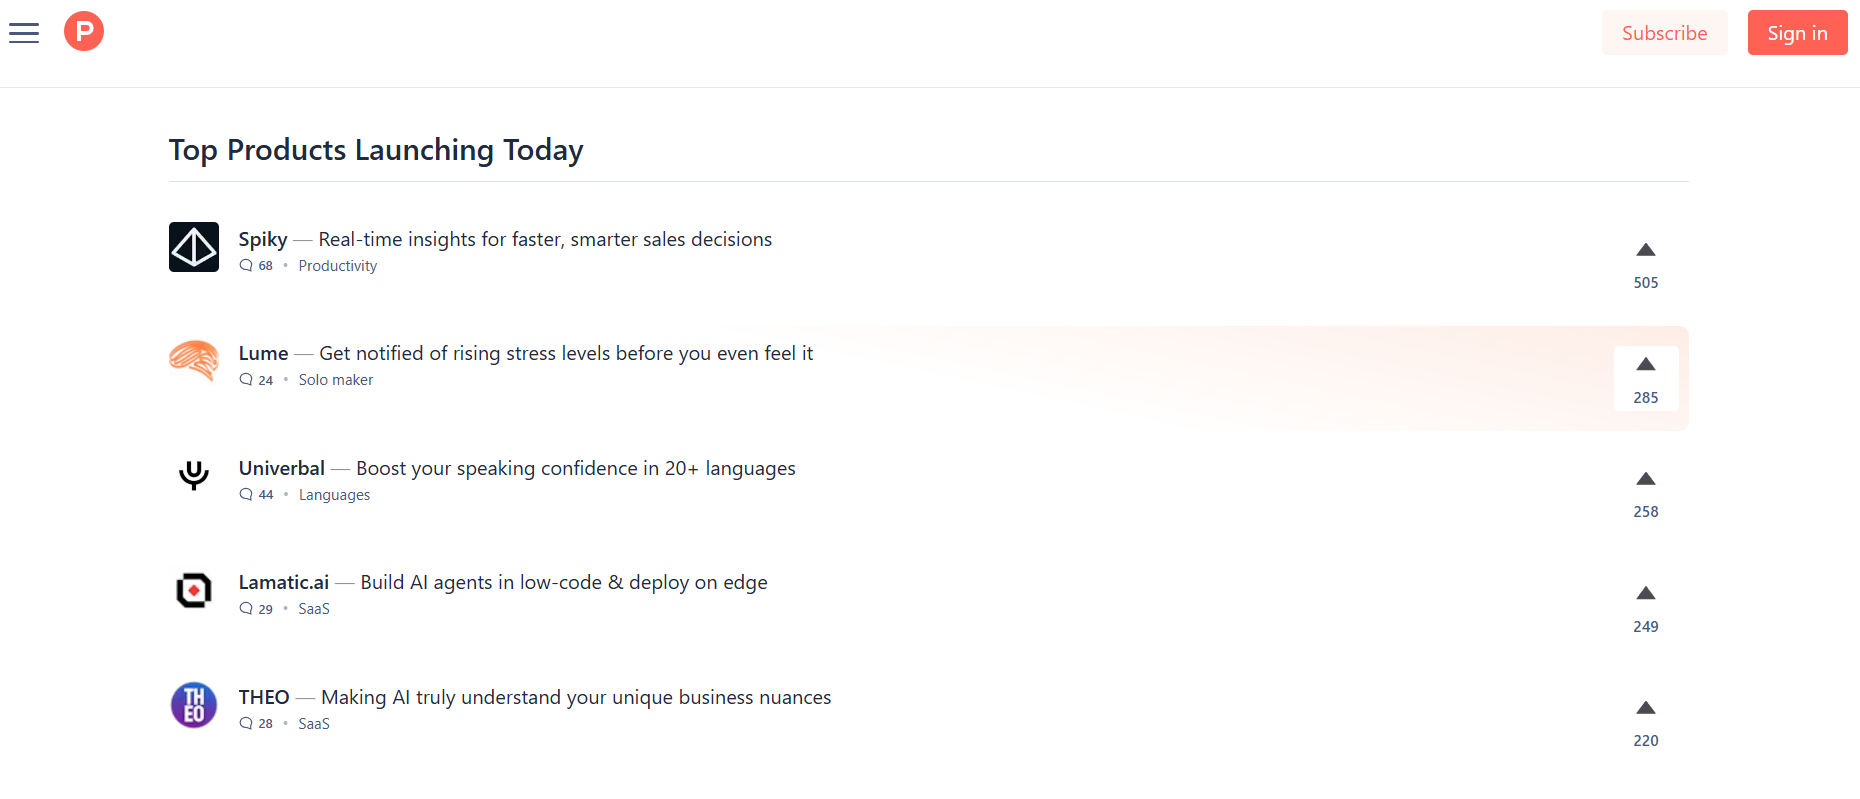The height and width of the screenshot is (799, 1860).
Task: Click the Univerbal product icon
Action: coord(194,475)
